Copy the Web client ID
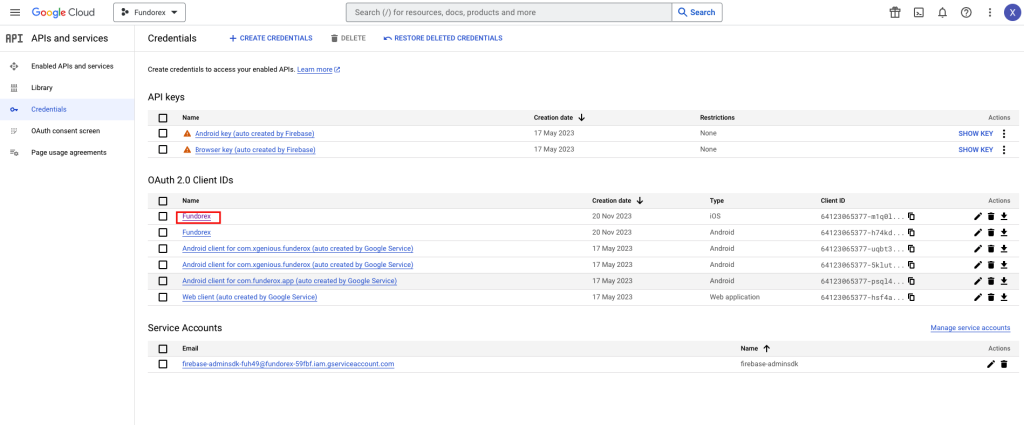The height and width of the screenshot is (425, 1024). coord(911,297)
